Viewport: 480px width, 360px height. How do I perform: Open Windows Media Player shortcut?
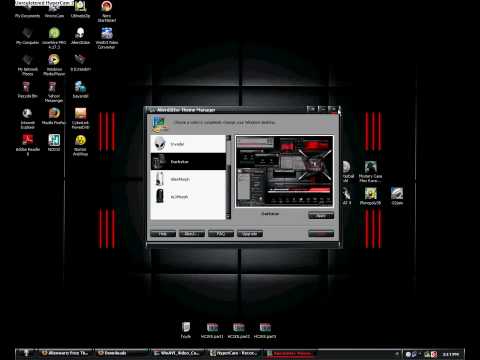[x=54, y=65]
